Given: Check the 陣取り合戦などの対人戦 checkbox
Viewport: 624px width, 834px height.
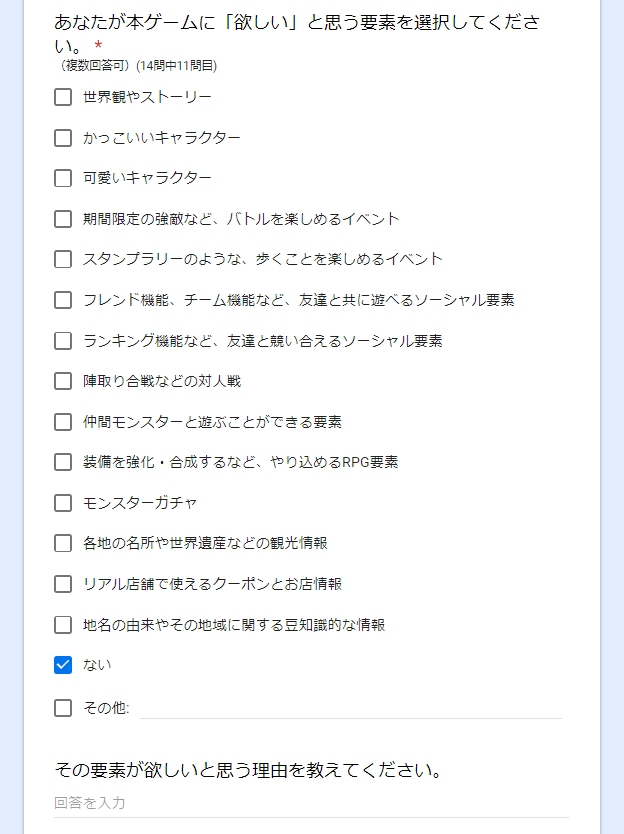Looking at the screenshot, I should [63, 381].
